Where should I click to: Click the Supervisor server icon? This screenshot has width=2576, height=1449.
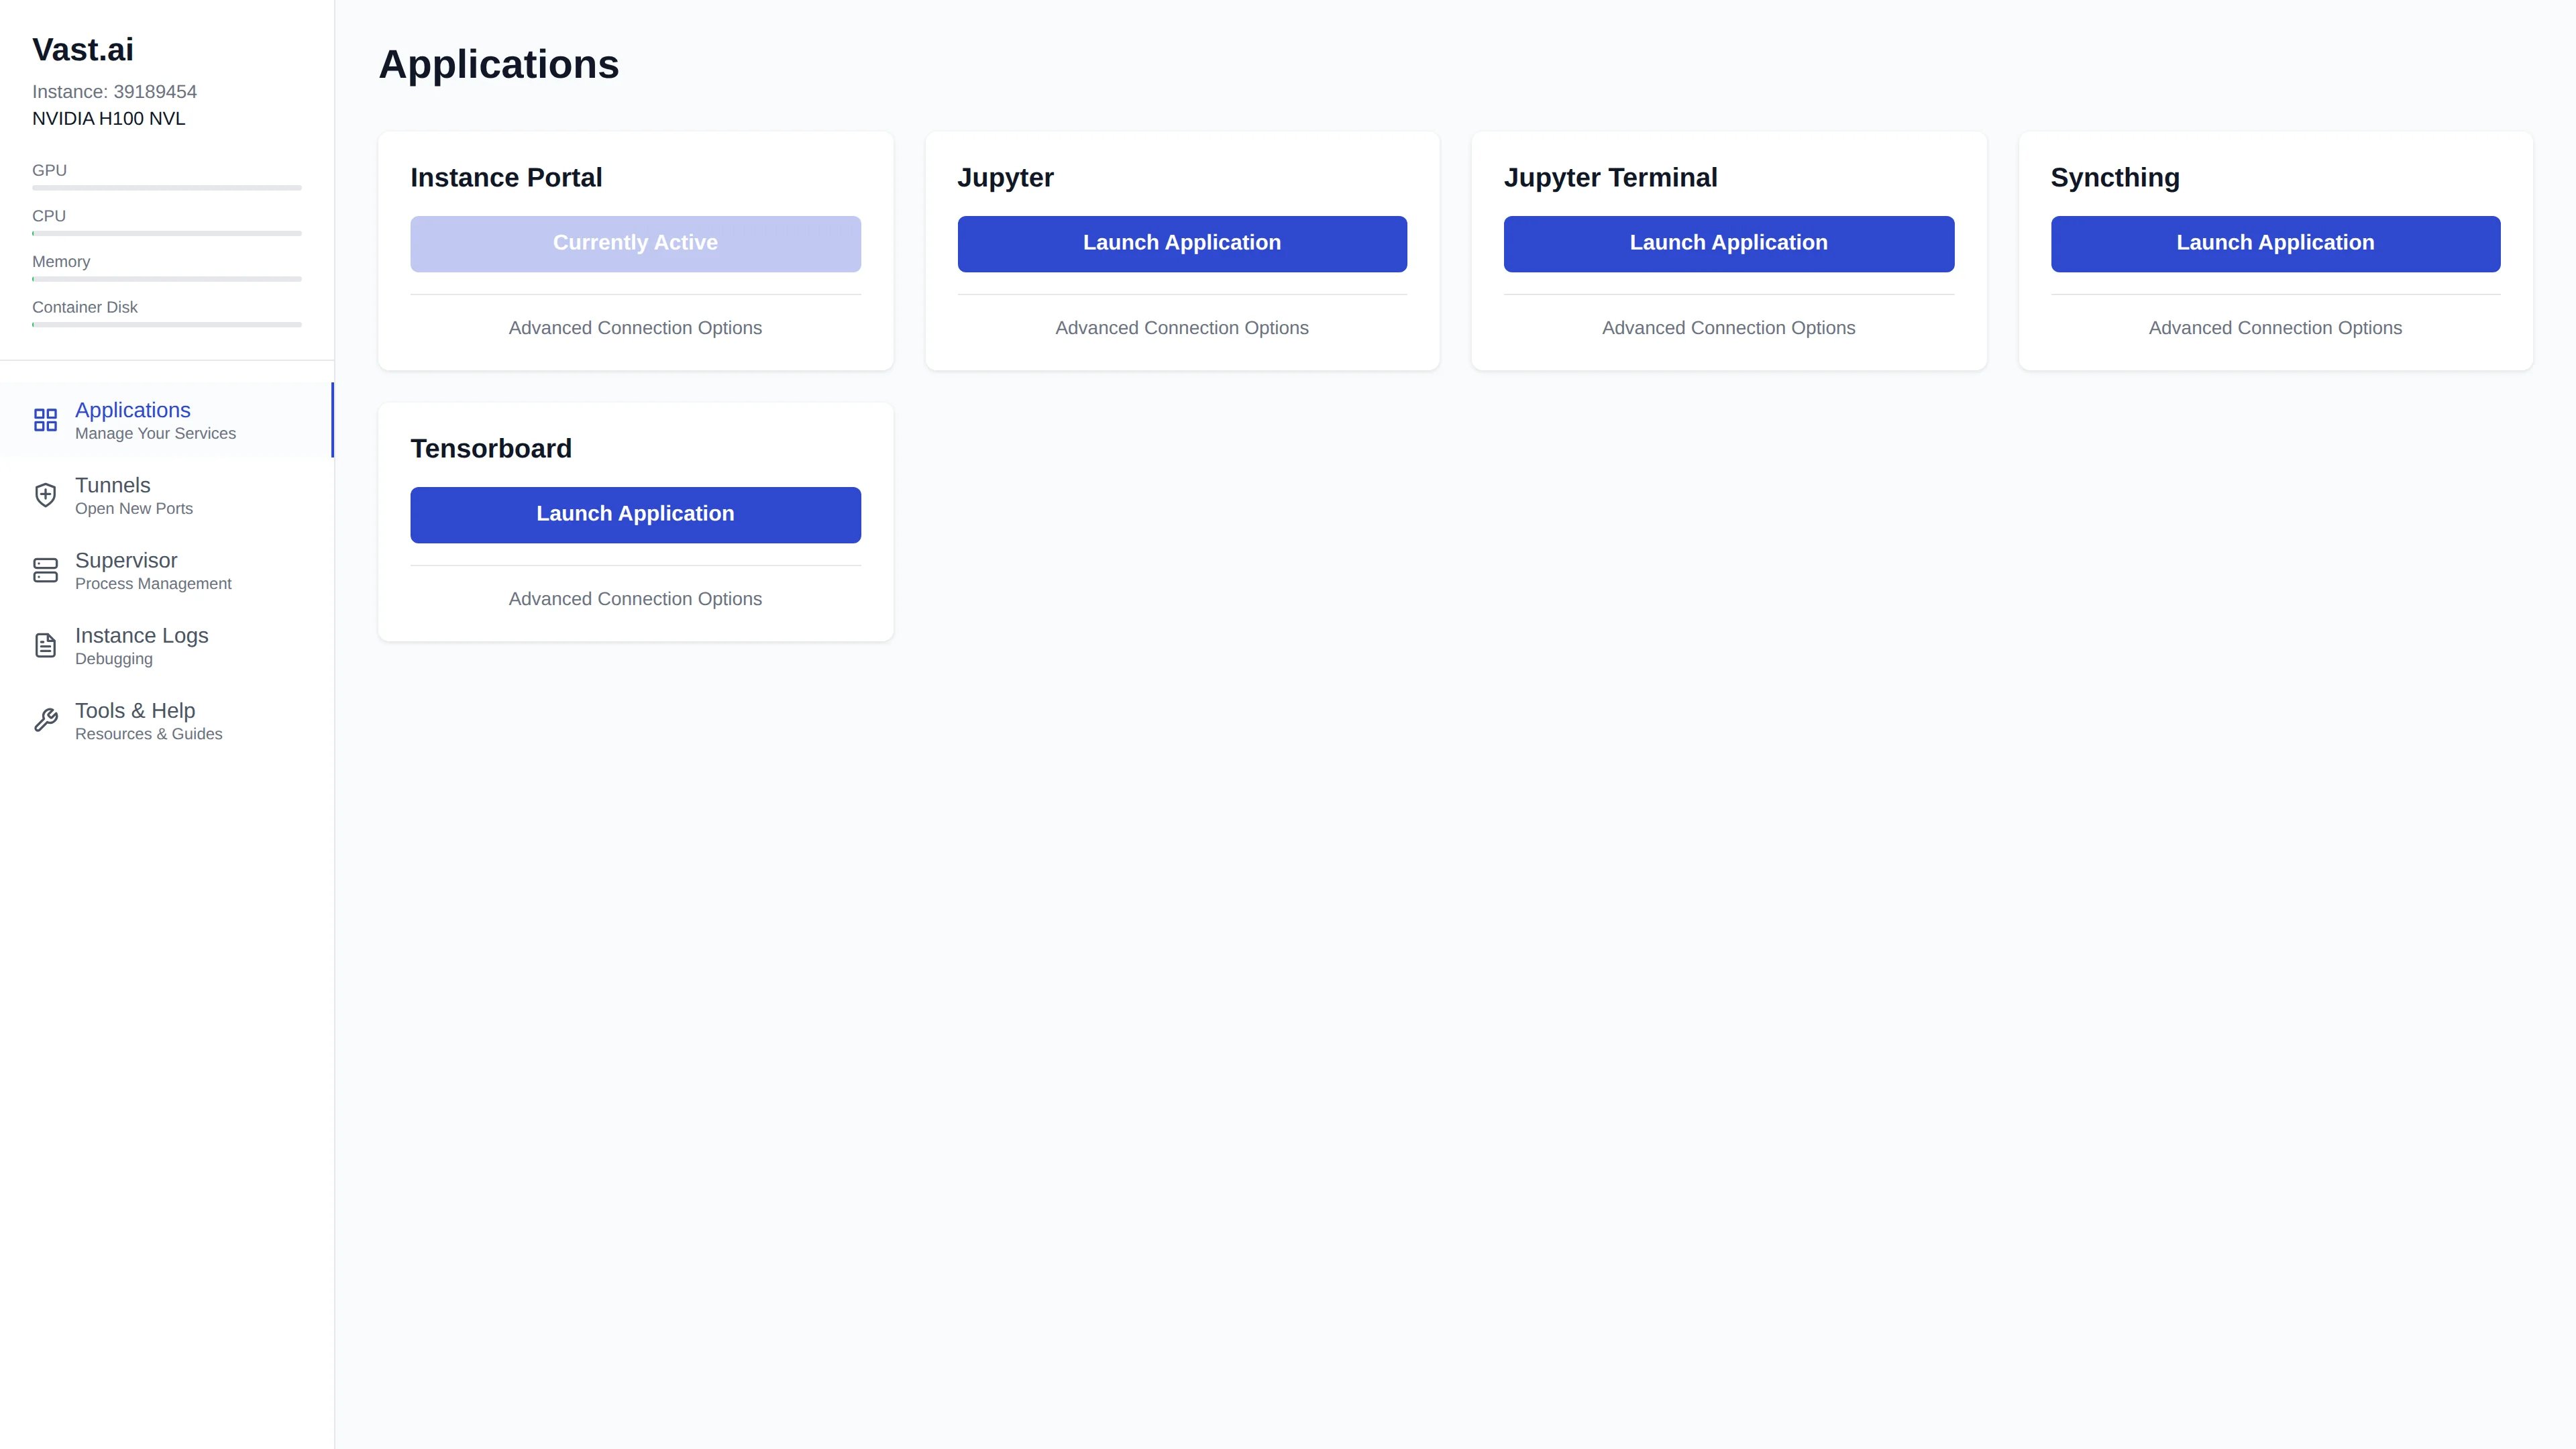(45, 570)
